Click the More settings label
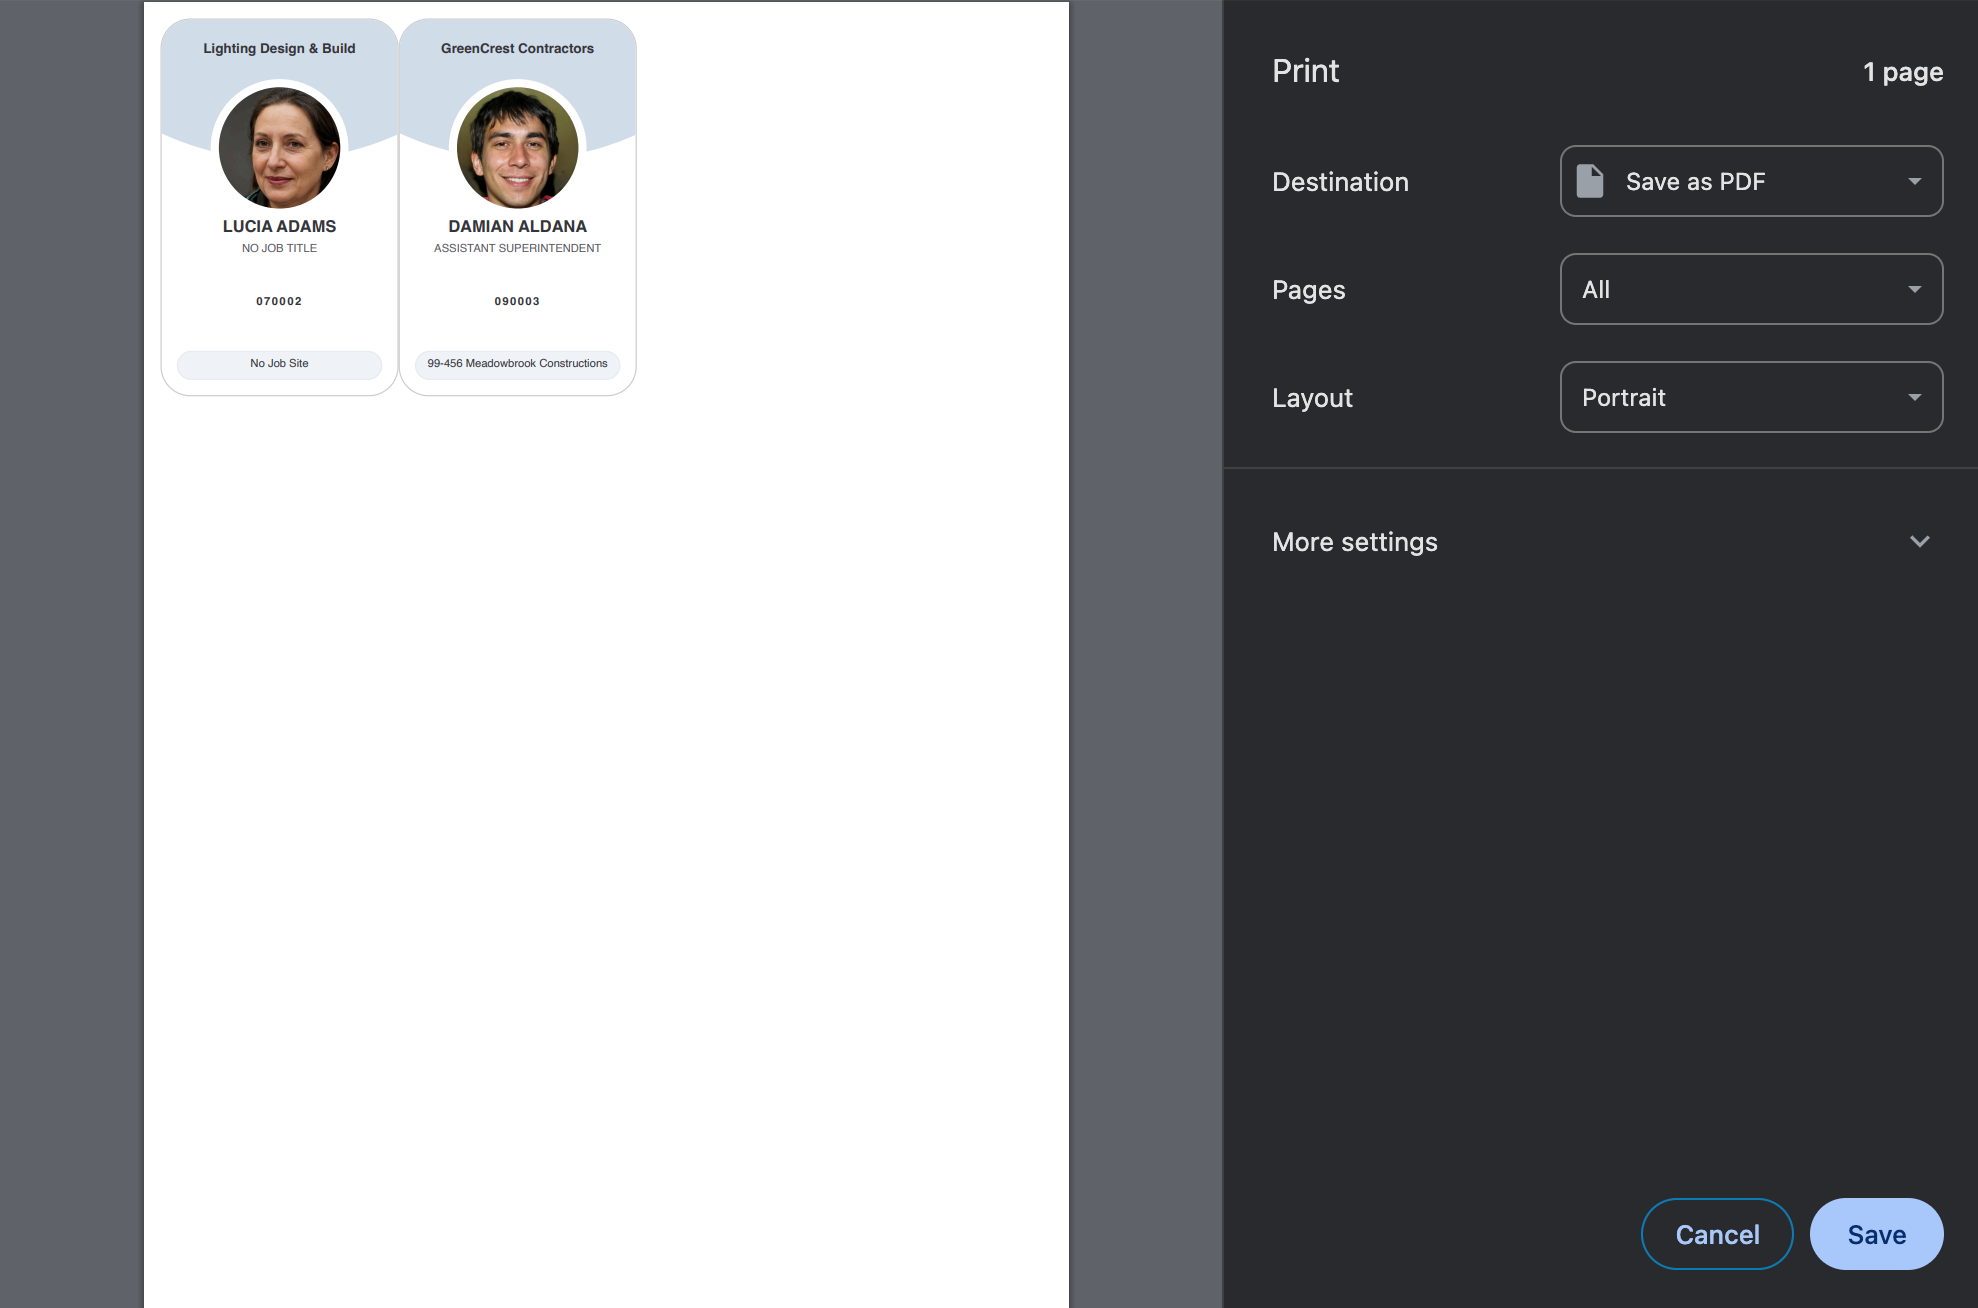The height and width of the screenshot is (1308, 1978). coord(1354,541)
